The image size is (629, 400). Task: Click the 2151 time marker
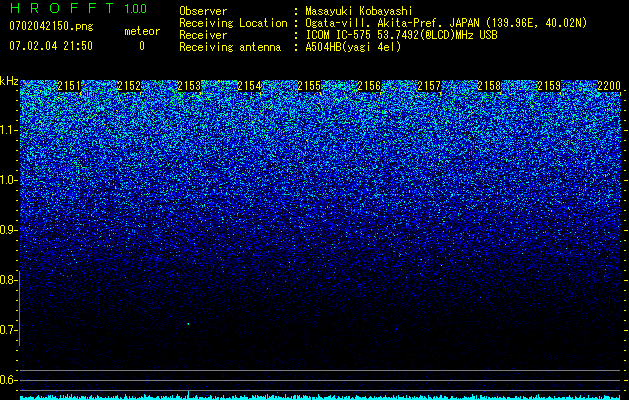pos(69,86)
